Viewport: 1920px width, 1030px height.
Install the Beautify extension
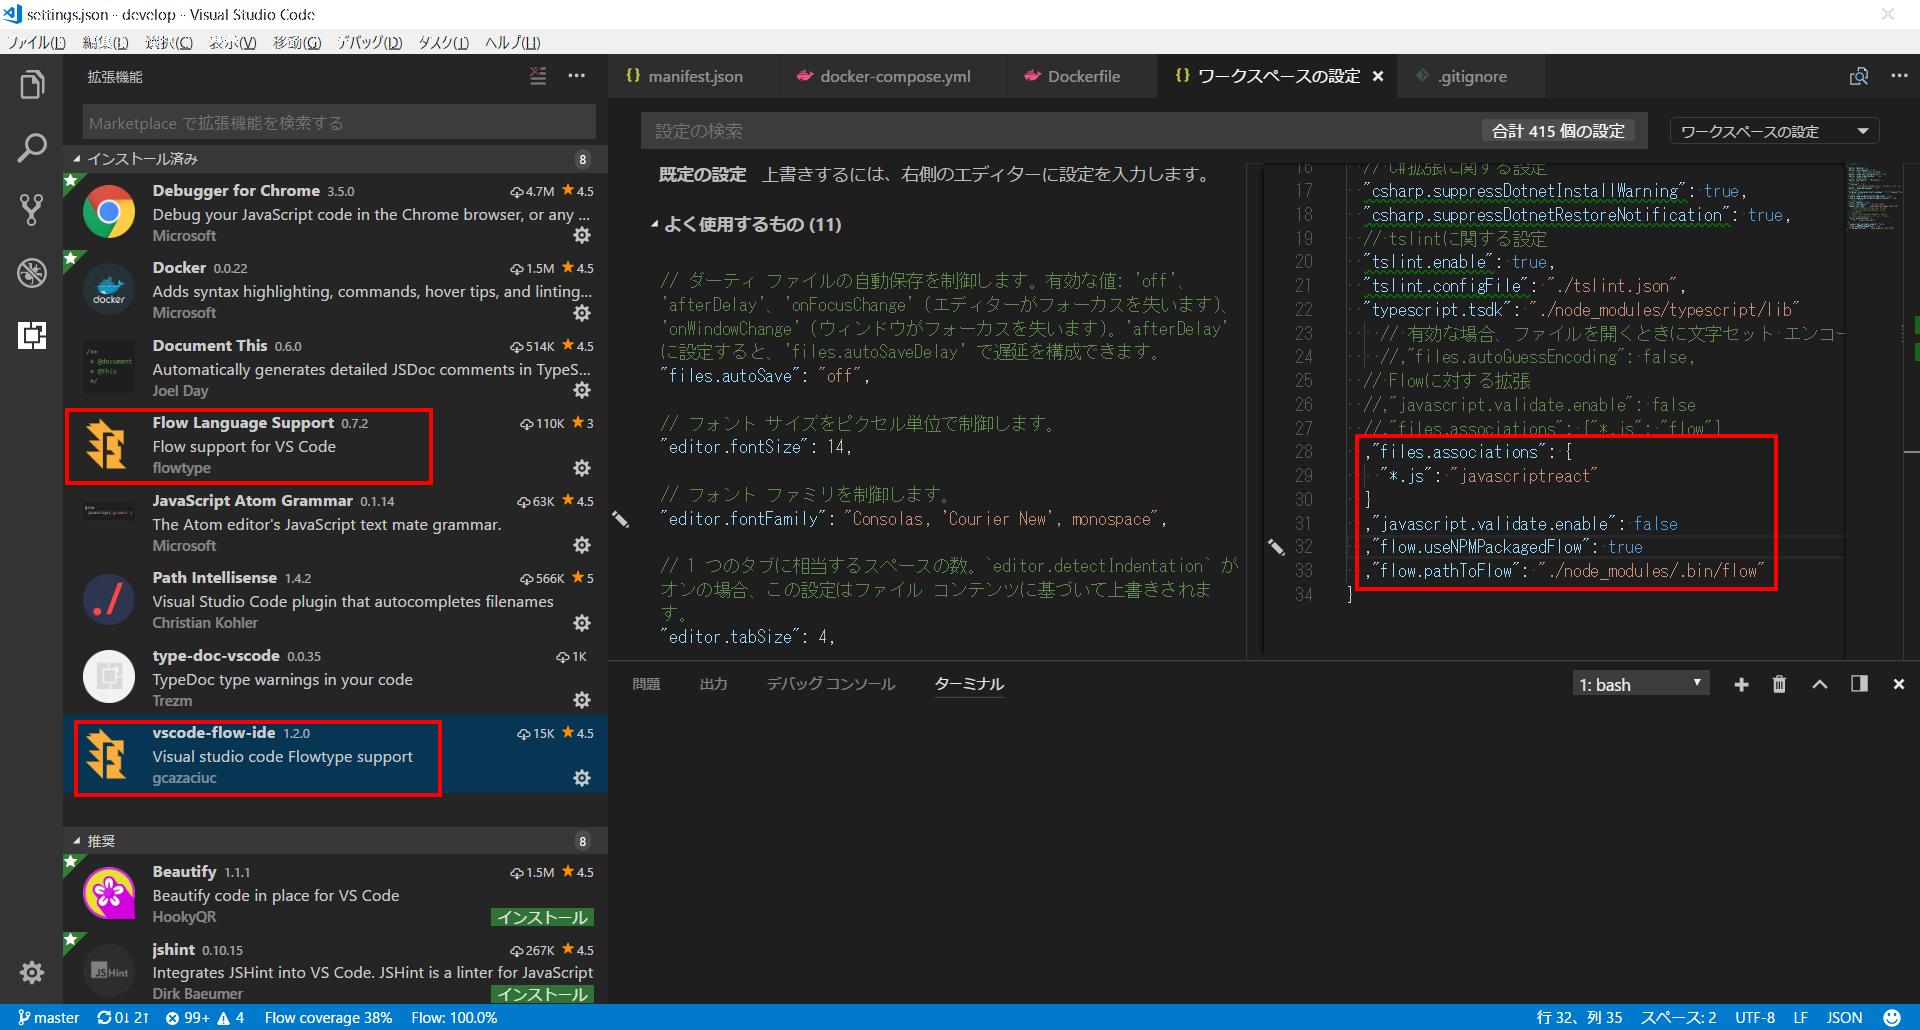[542, 917]
